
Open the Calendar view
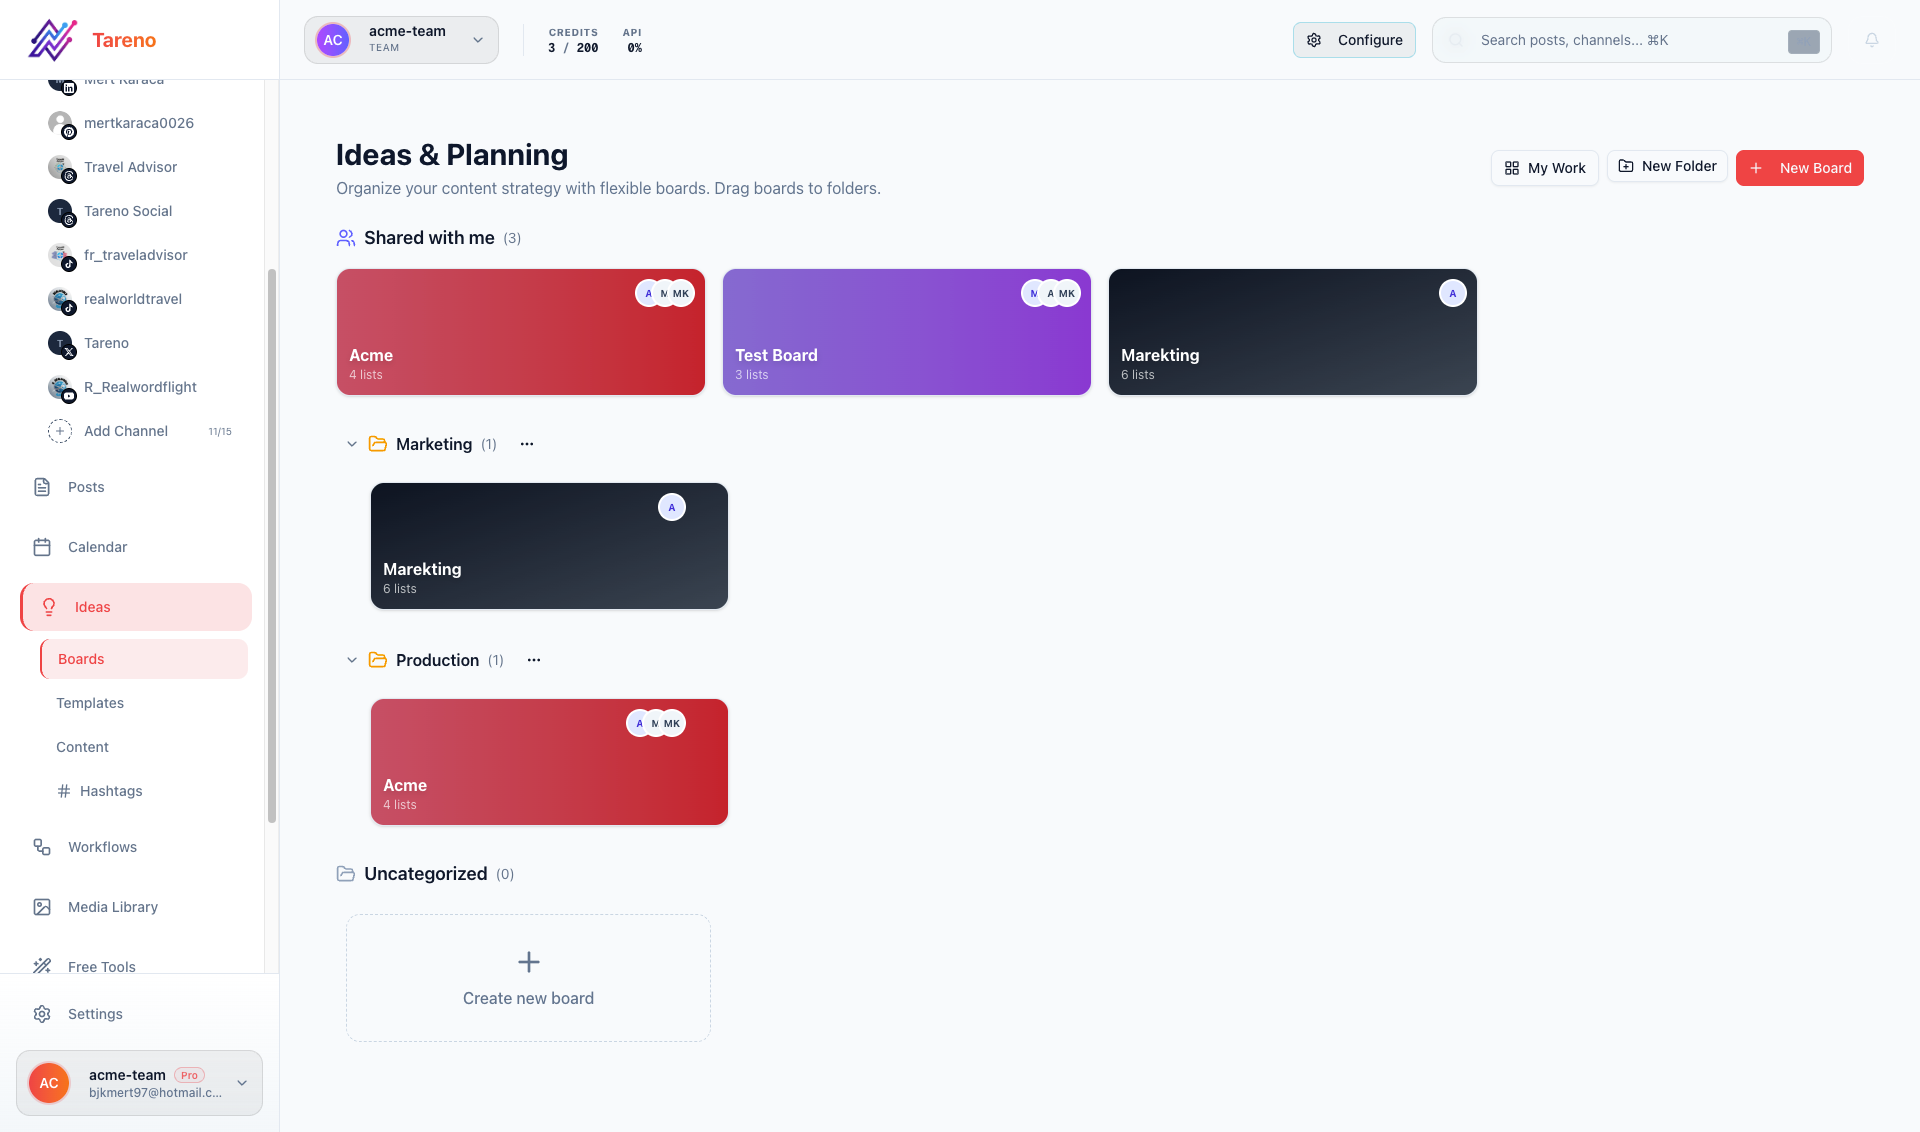(96, 547)
